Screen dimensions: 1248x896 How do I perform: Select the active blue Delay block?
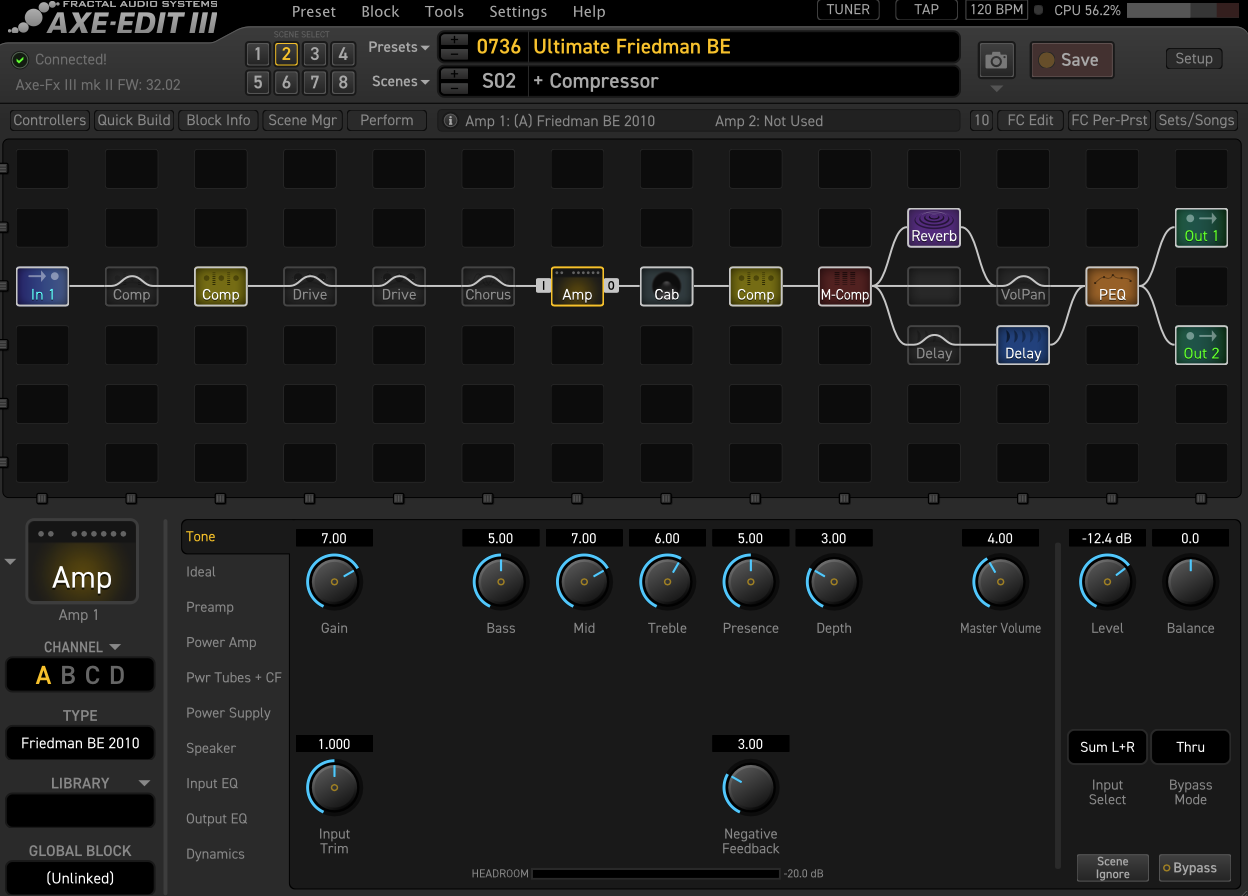pyautogui.click(x=1023, y=345)
